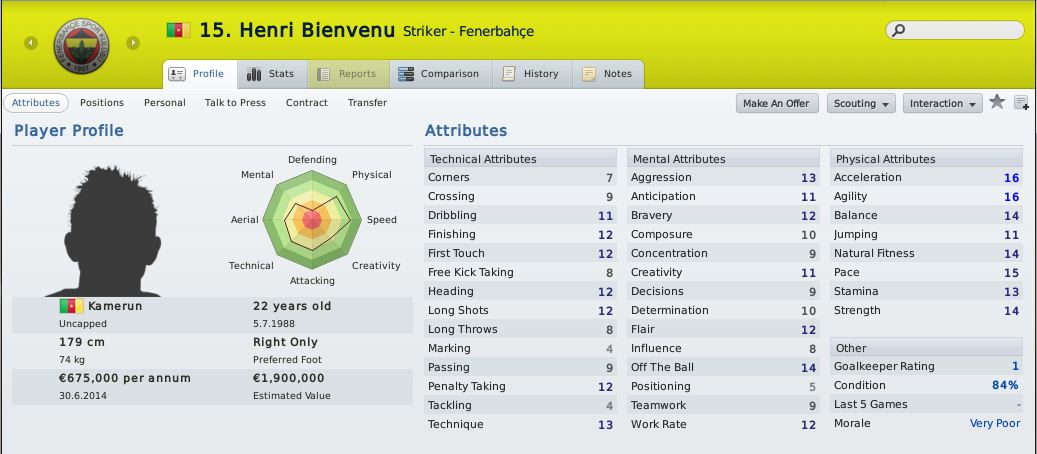Select the Attributes toggle pill

point(36,103)
